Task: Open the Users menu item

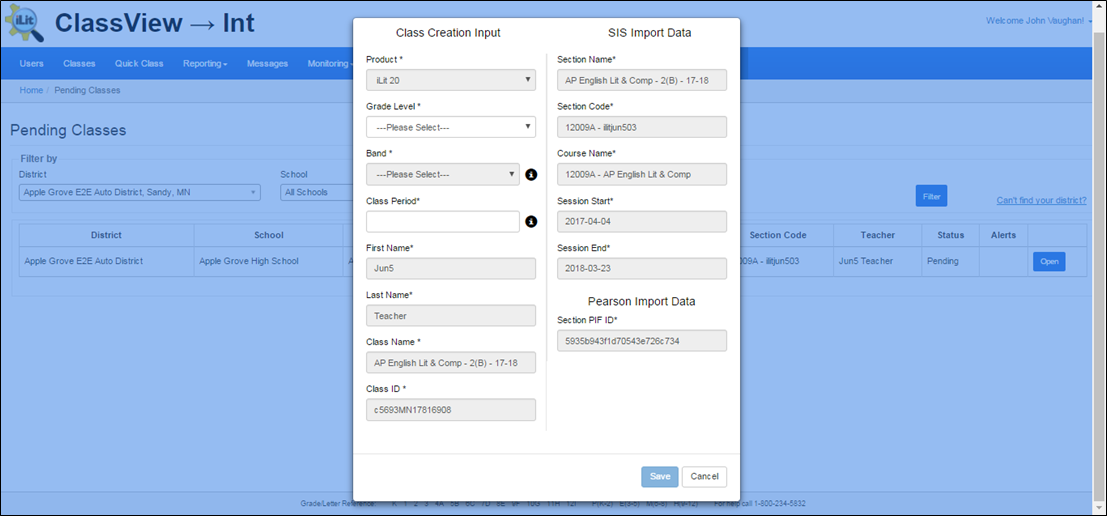Action: (x=32, y=64)
